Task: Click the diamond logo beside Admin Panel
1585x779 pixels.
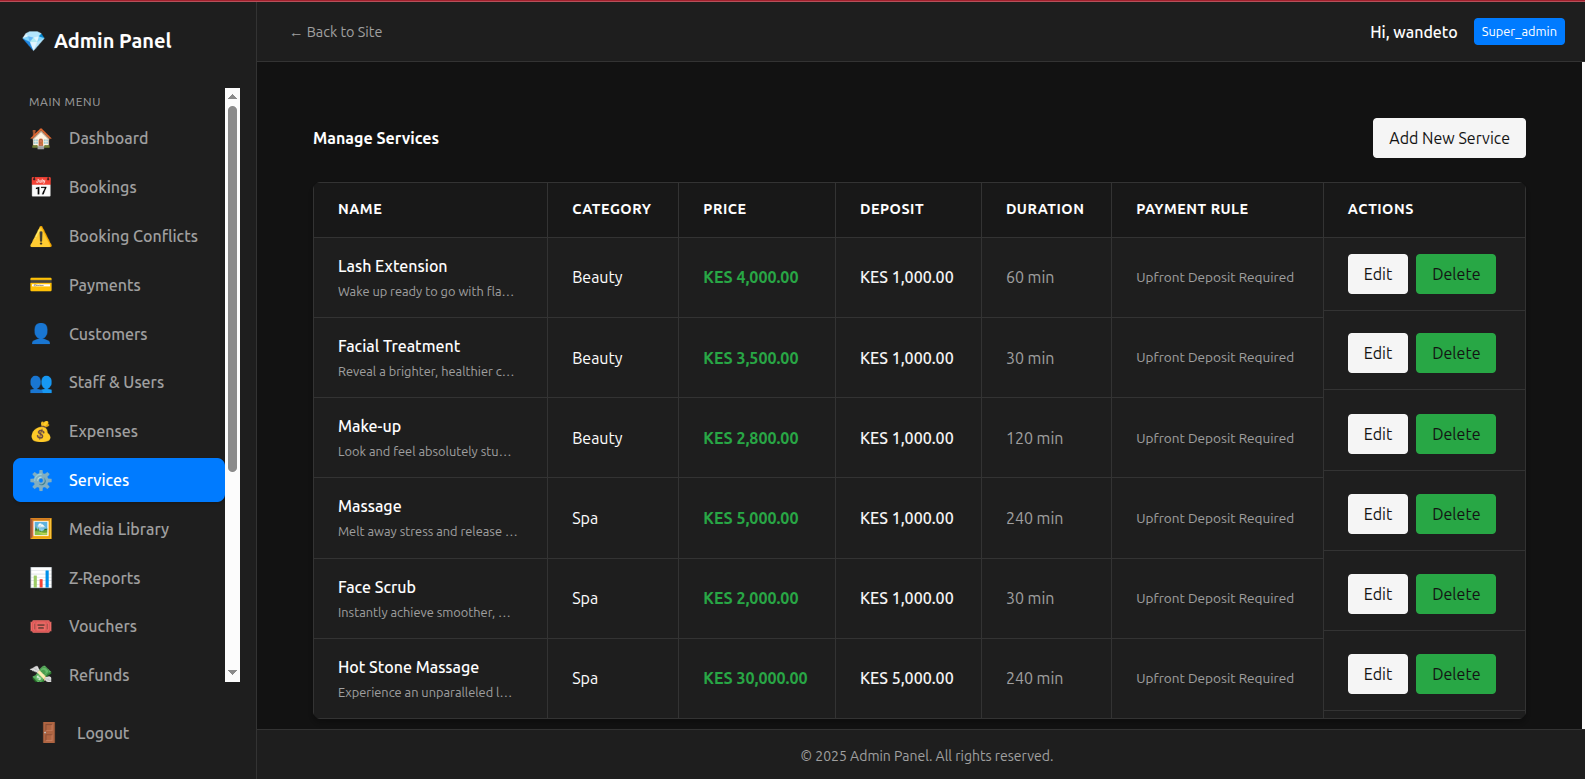Action: coord(33,41)
